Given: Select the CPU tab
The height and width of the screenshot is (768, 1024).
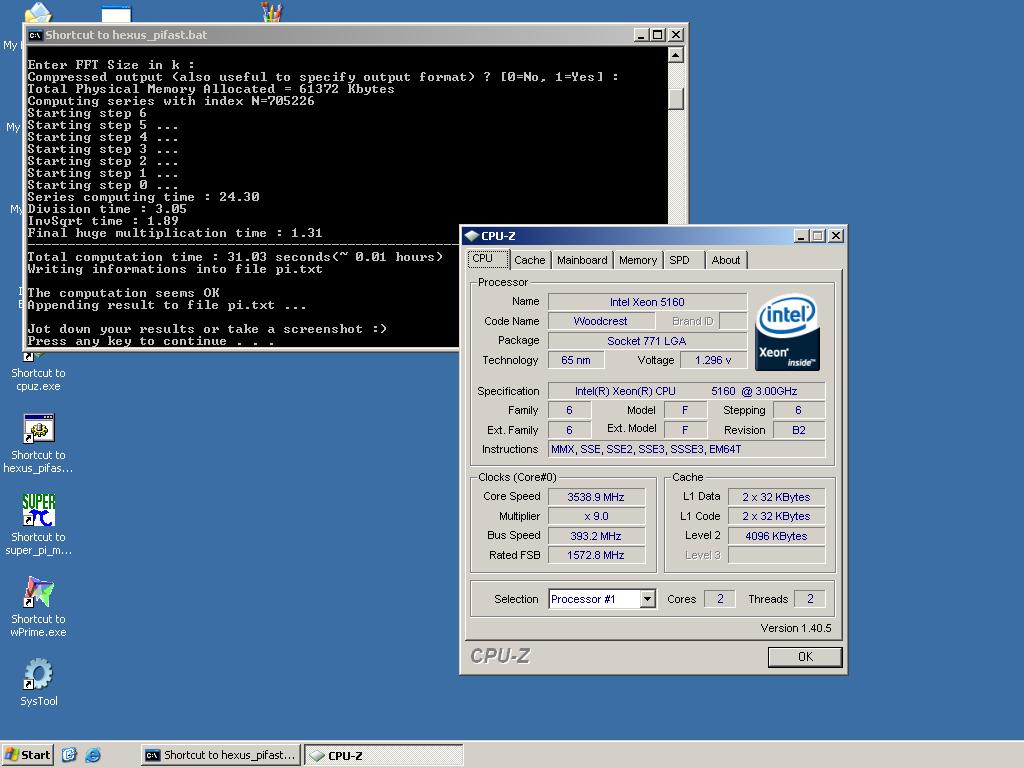Looking at the screenshot, I should coord(488,259).
